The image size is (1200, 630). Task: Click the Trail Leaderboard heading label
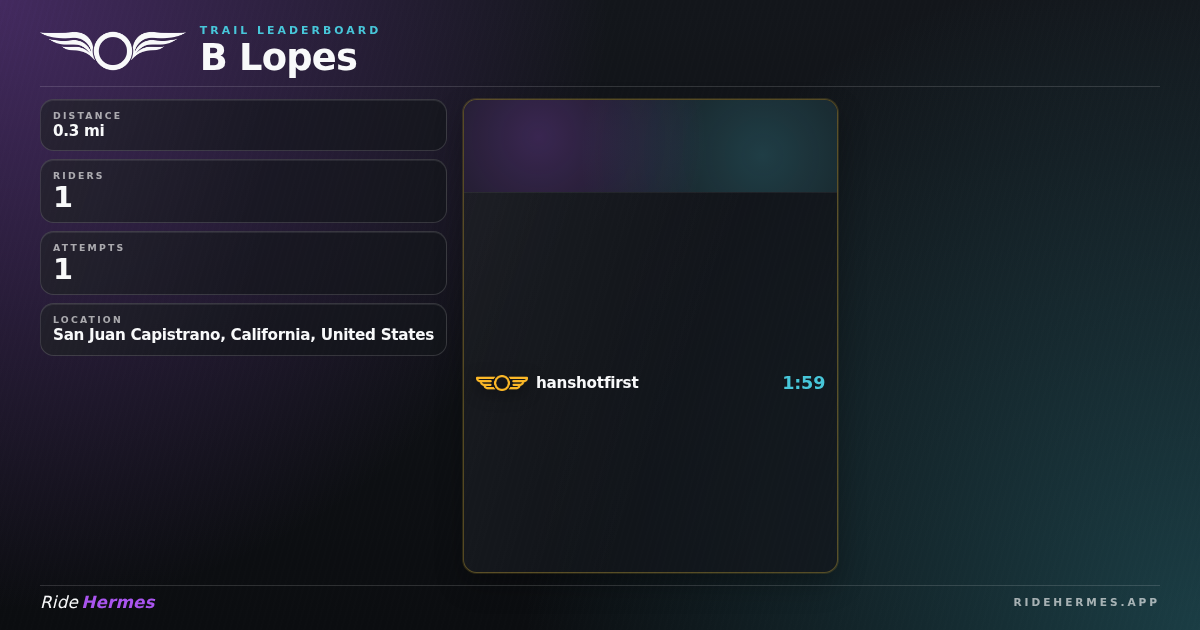[290, 30]
